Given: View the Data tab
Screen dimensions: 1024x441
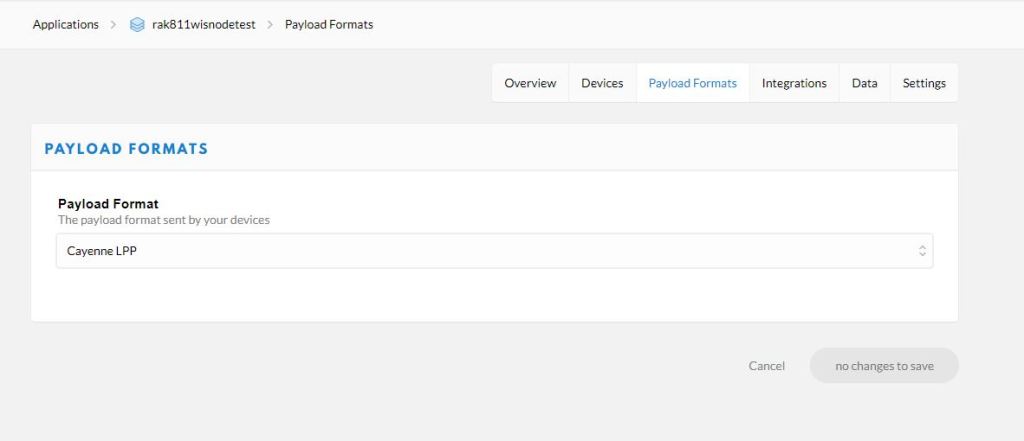Looking at the screenshot, I should [x=864, y=83].
